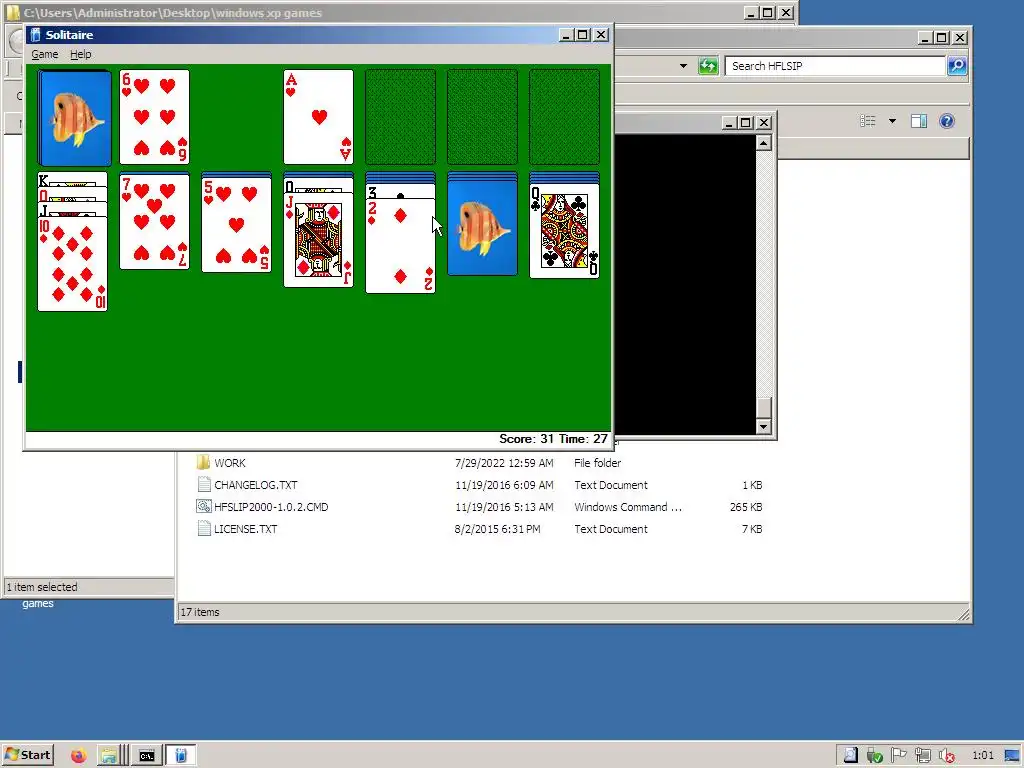Click the network tray icon
This screenshot has width=1024, height=768.
coord(922,756)
